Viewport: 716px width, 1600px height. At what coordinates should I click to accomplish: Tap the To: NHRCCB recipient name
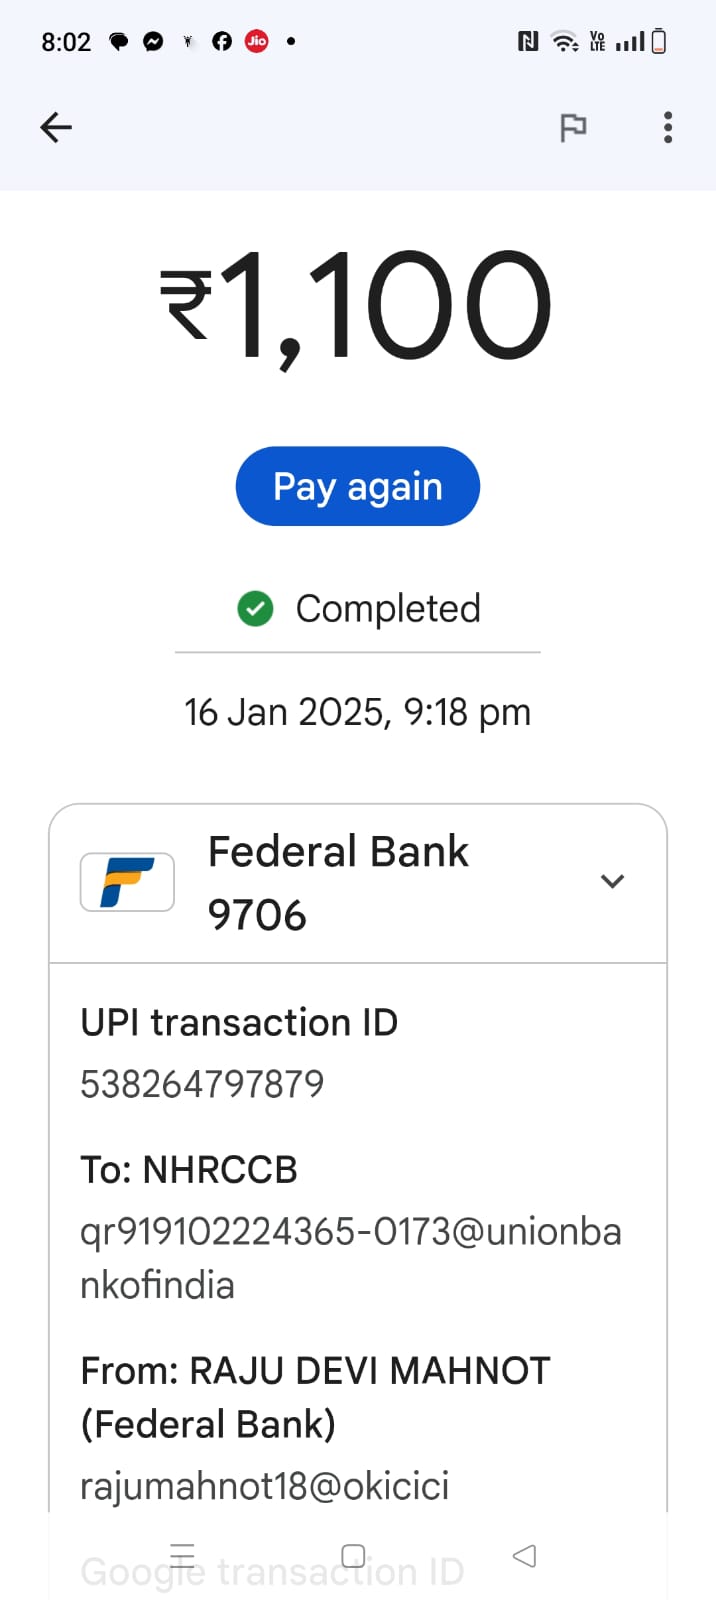tap(189, 1169)
